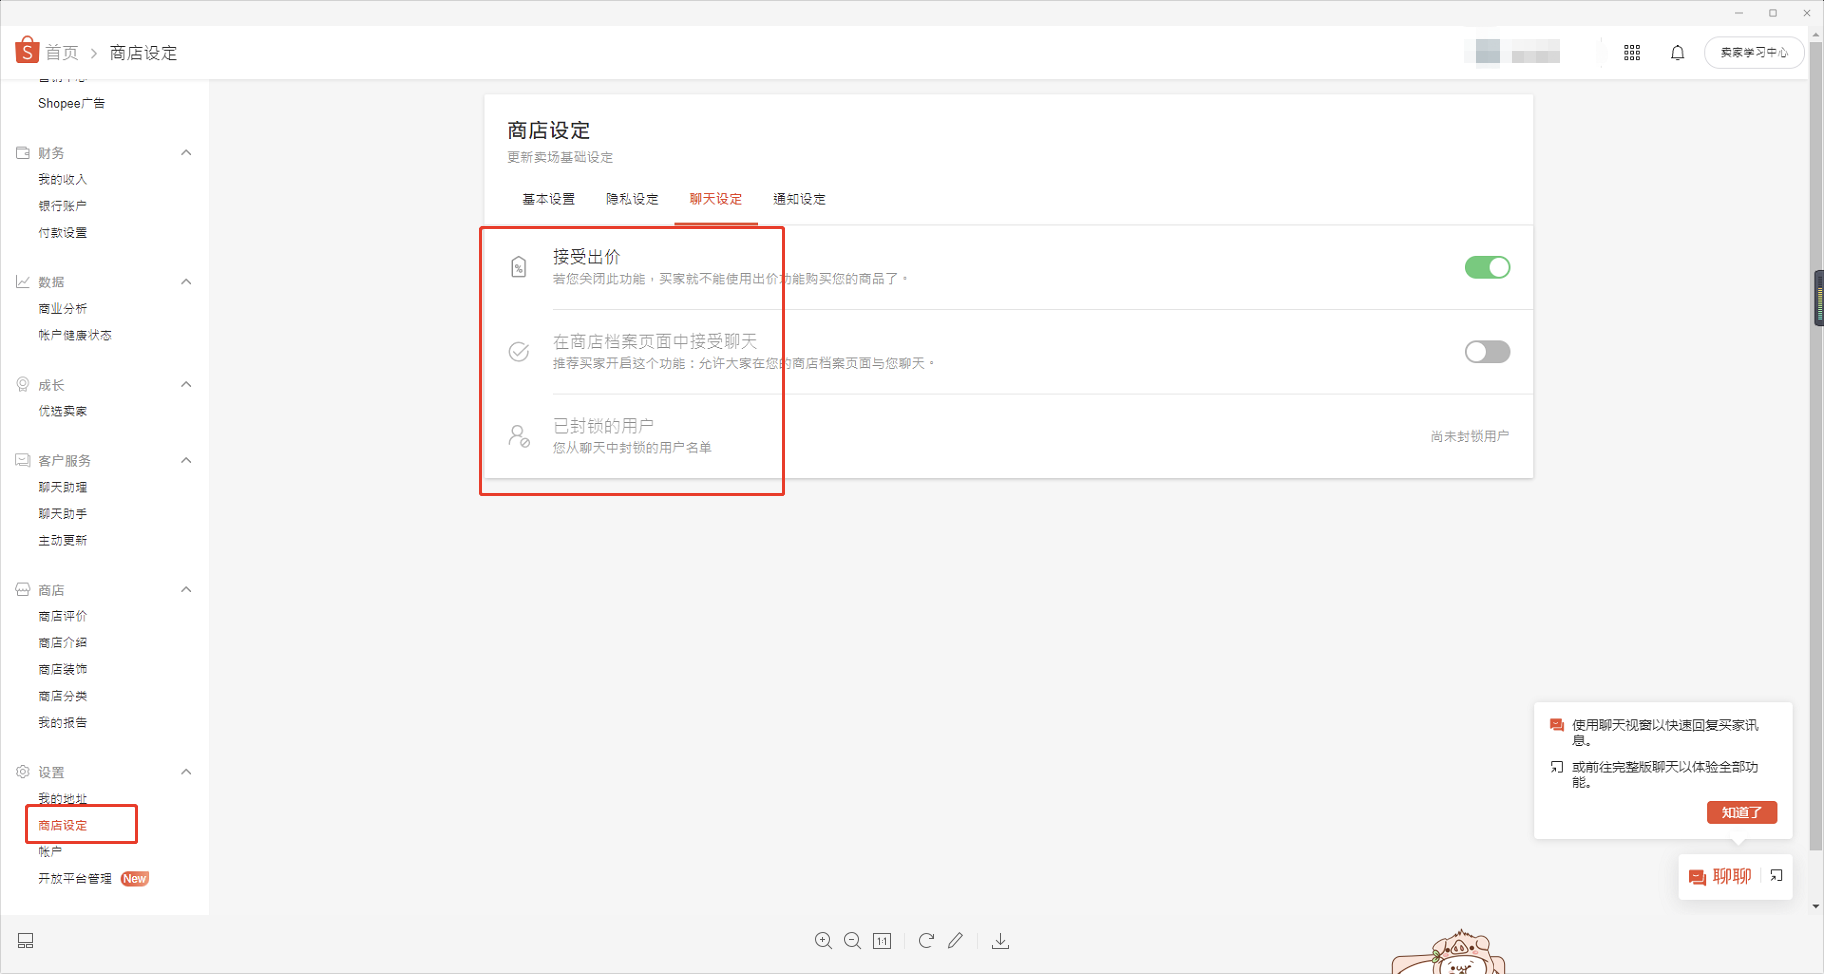Open 帐户健康状态 in the sidebar
Image resolution: width=1824 pixels, height=974 pixels.
[75, 335]
